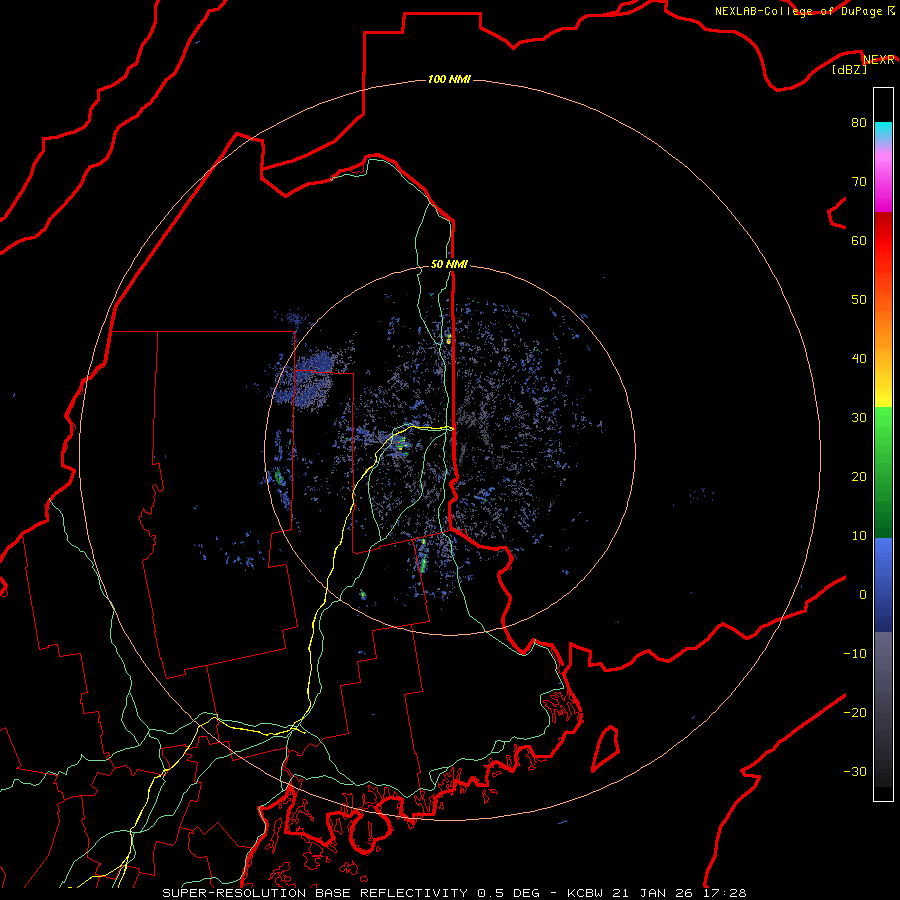Click the 50 NMI range ring label
The height and width of the screenshot is (900, 900).
[449, 264]
